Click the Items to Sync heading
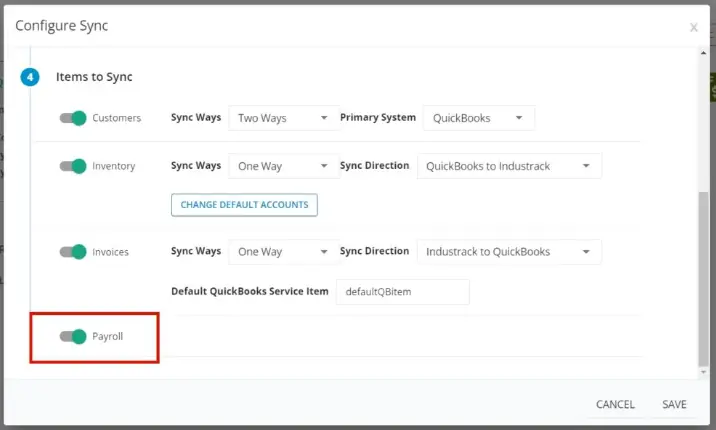 pos(94,77)
